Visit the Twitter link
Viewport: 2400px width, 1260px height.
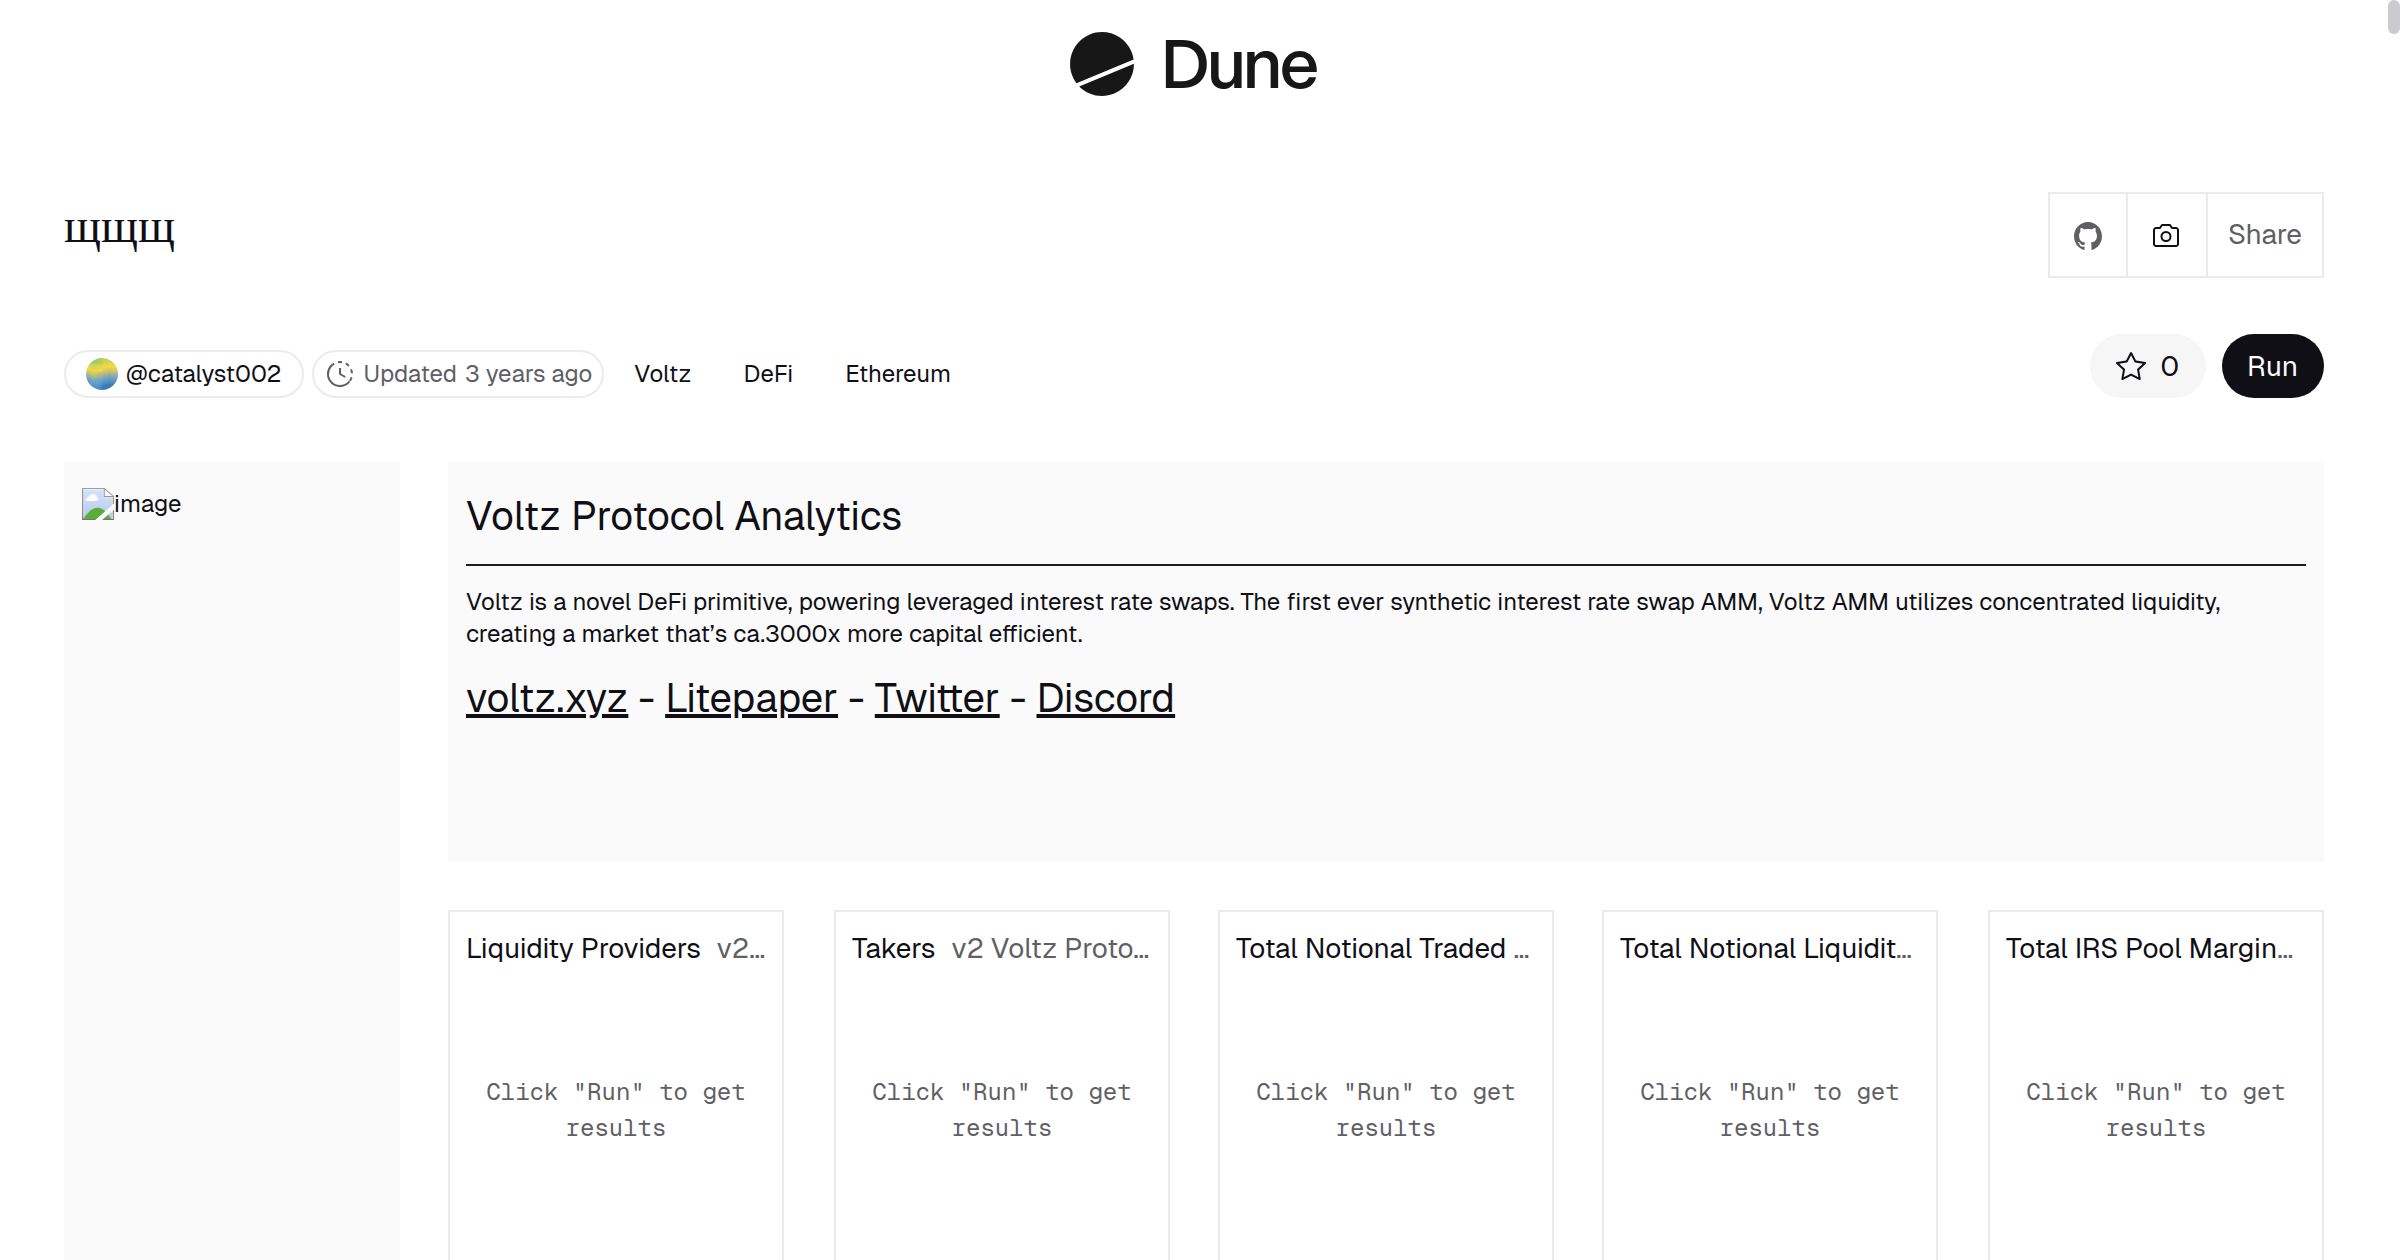click(x=936, y=698)
